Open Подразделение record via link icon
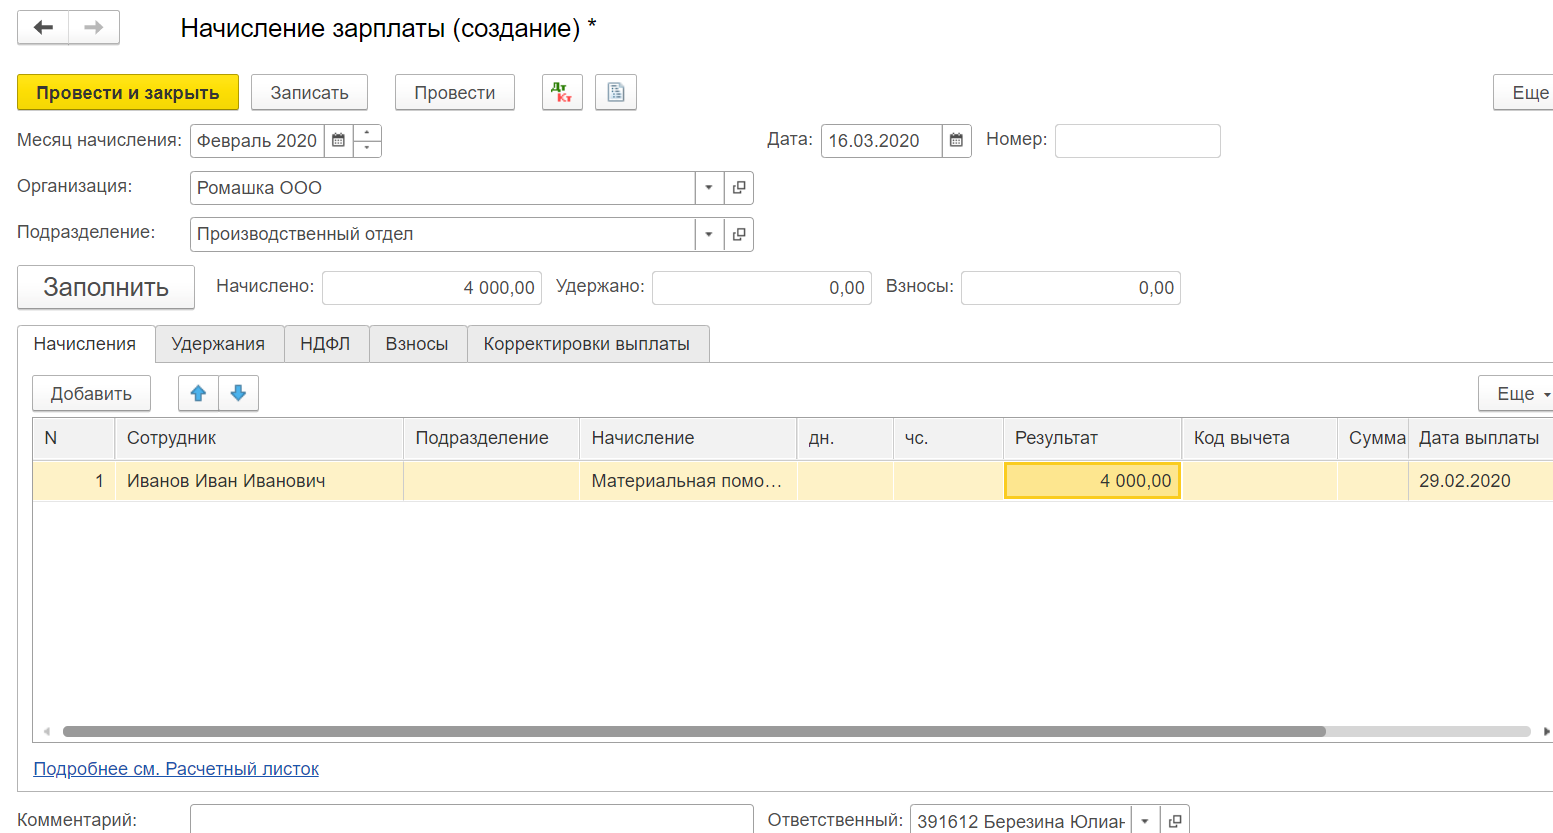 pos(739,234)
